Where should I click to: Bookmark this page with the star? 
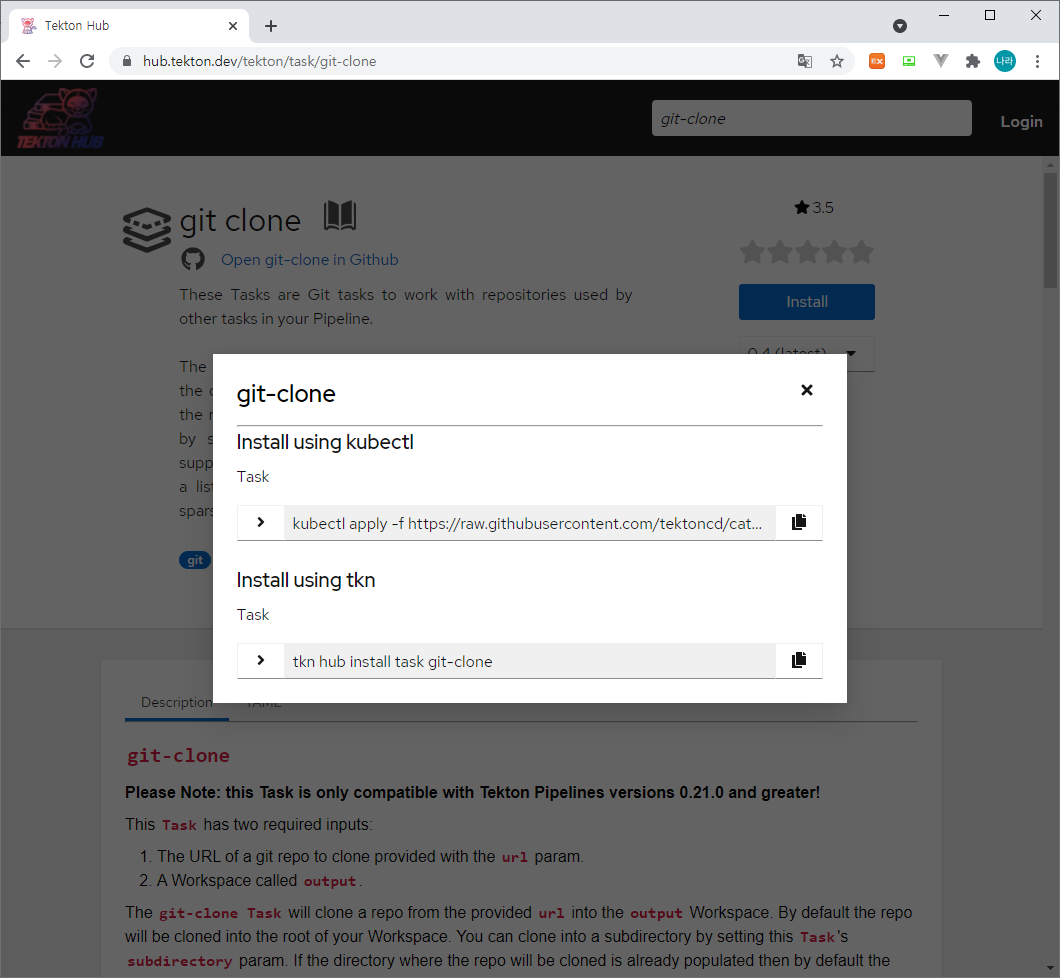[837, 62]
